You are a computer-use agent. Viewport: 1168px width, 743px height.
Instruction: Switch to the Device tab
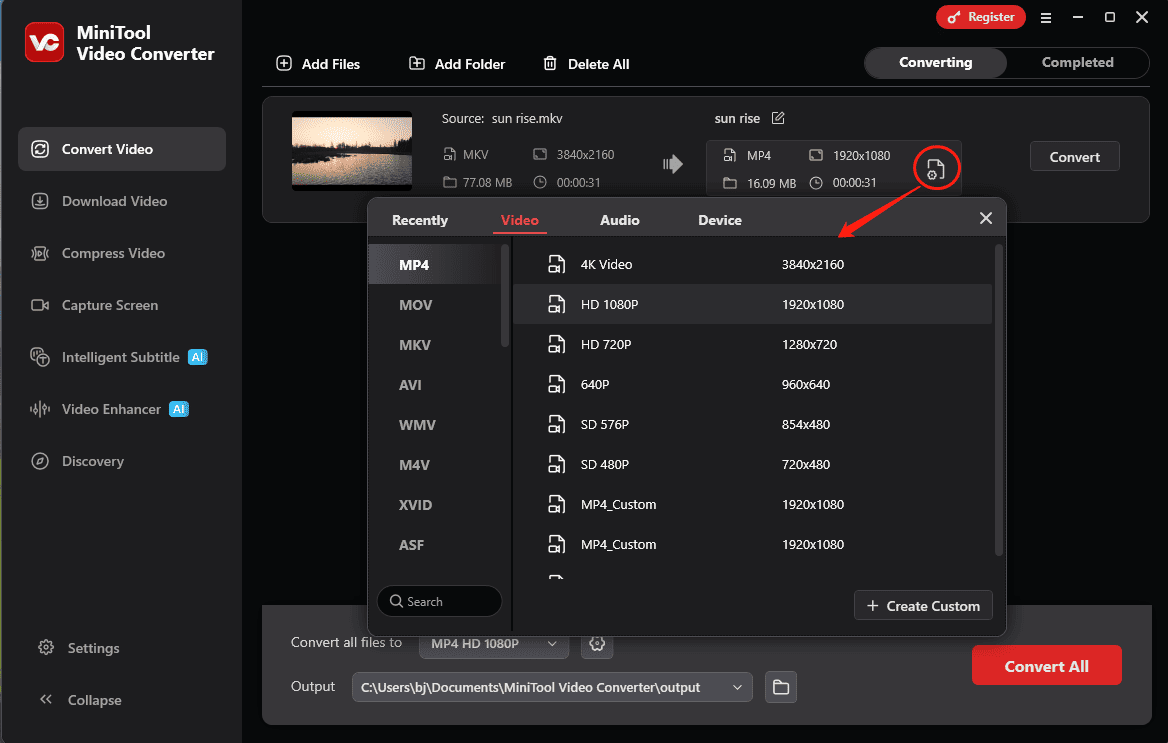[720, 220]
